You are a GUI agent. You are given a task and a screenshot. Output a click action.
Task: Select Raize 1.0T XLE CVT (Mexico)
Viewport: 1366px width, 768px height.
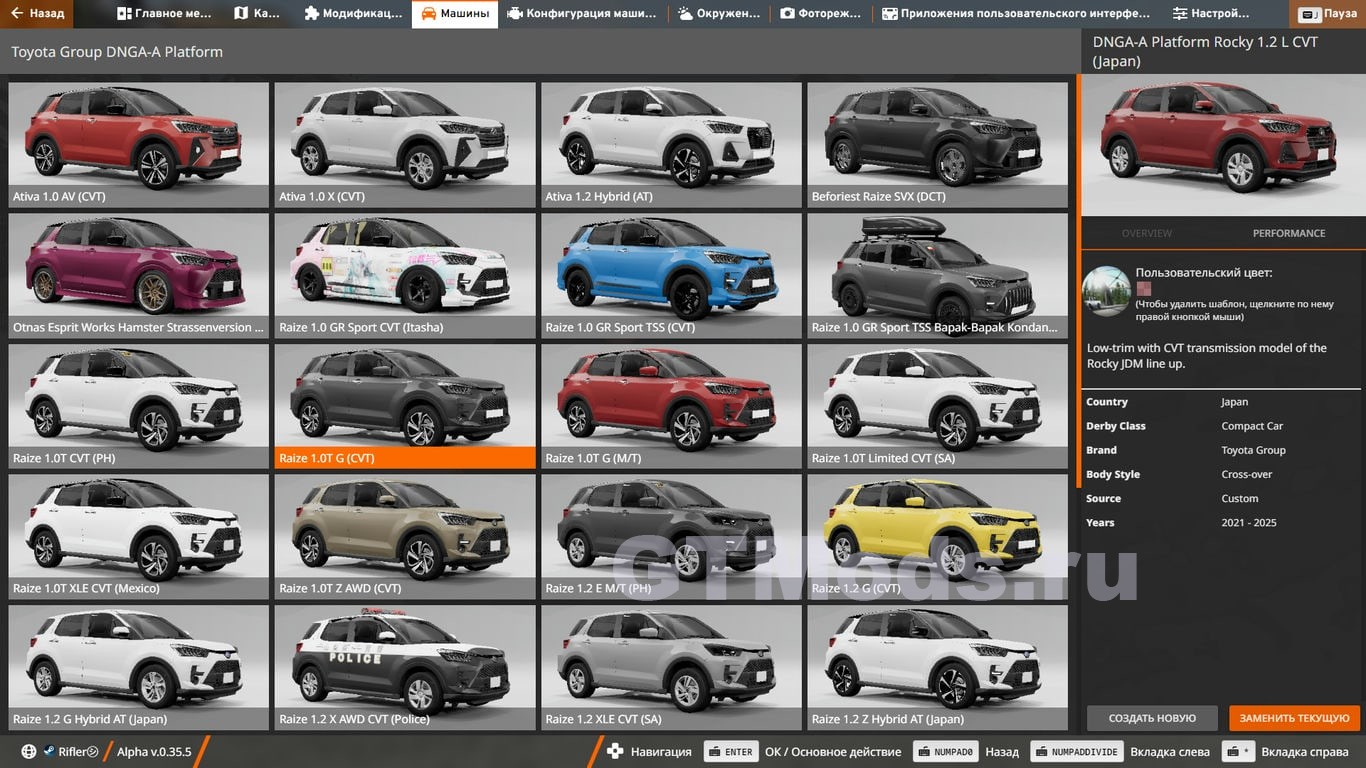(139, 536)
